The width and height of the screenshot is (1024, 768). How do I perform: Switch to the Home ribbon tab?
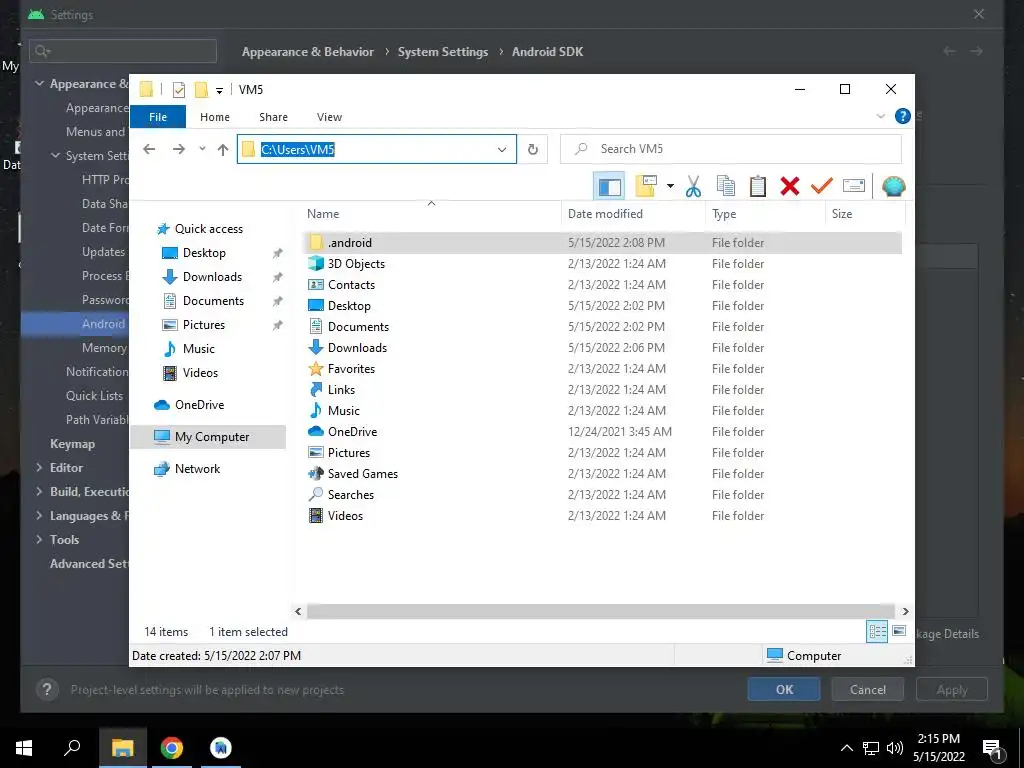click(x=215, y=117)
